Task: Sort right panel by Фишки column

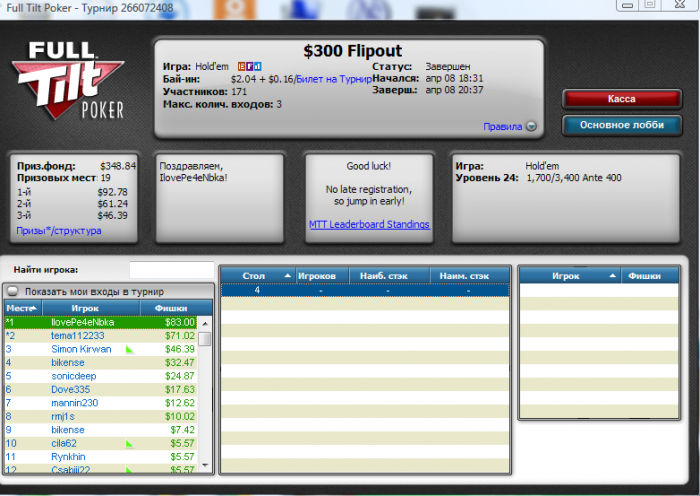Action: click(x=650, y=276)
